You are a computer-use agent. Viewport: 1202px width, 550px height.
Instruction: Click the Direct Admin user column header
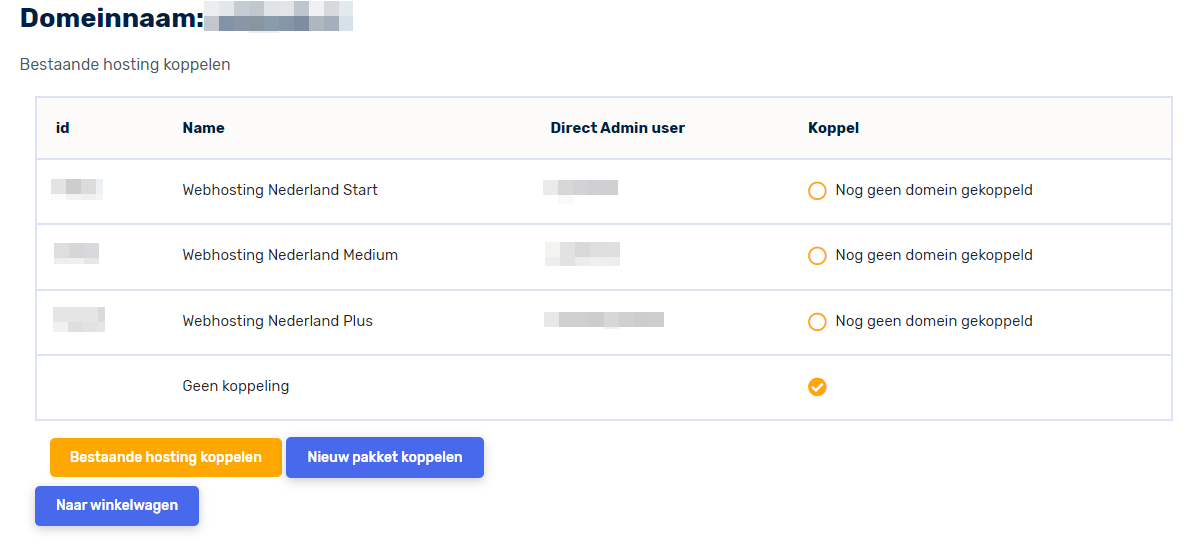pyautogui.click(x=617, y=128)
